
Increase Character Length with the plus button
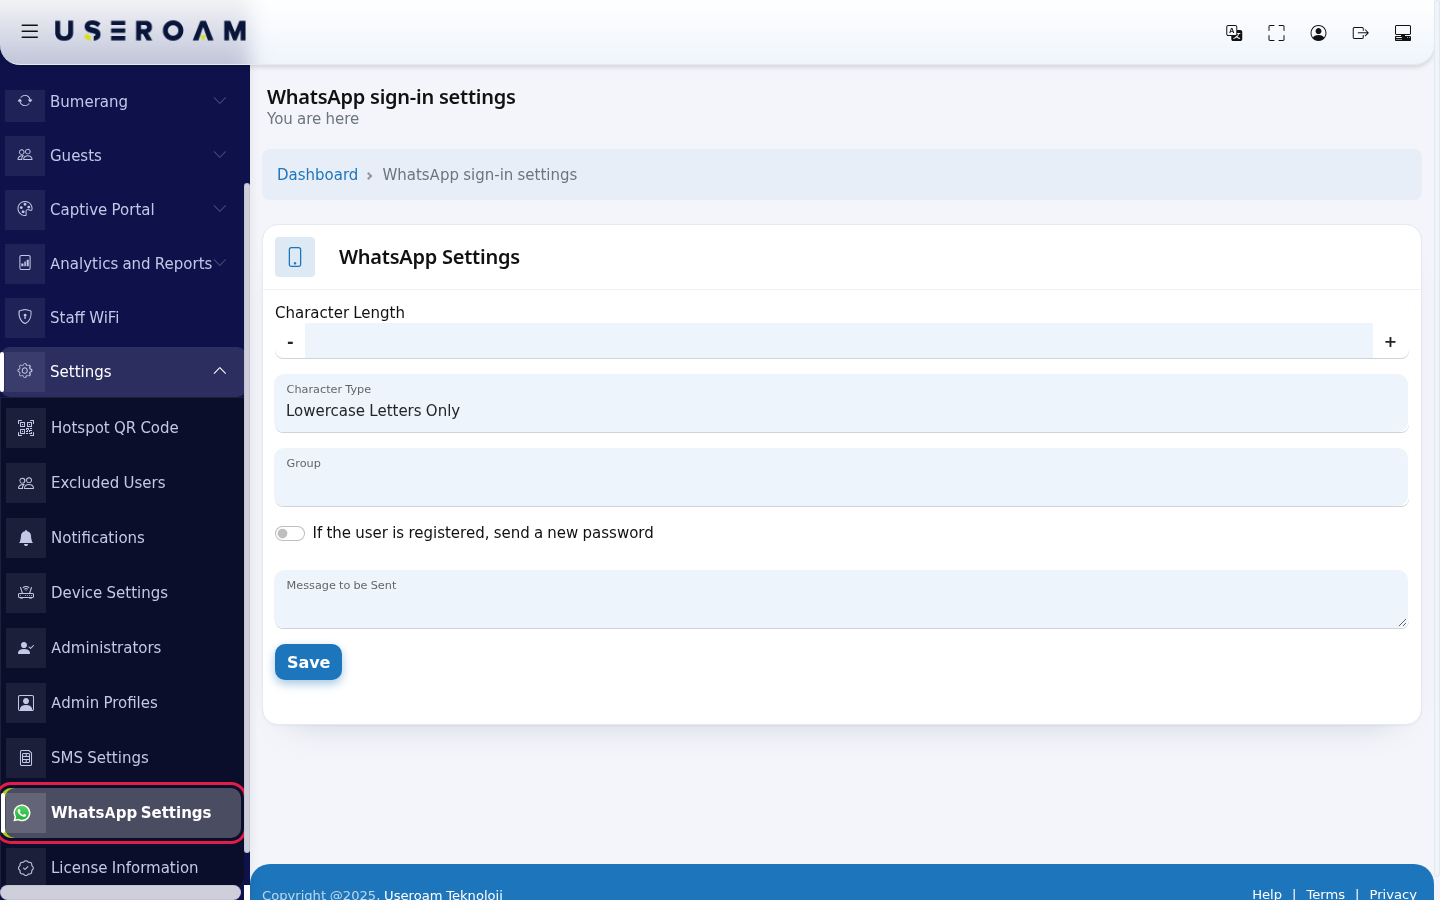click(x=1390, y=341)
